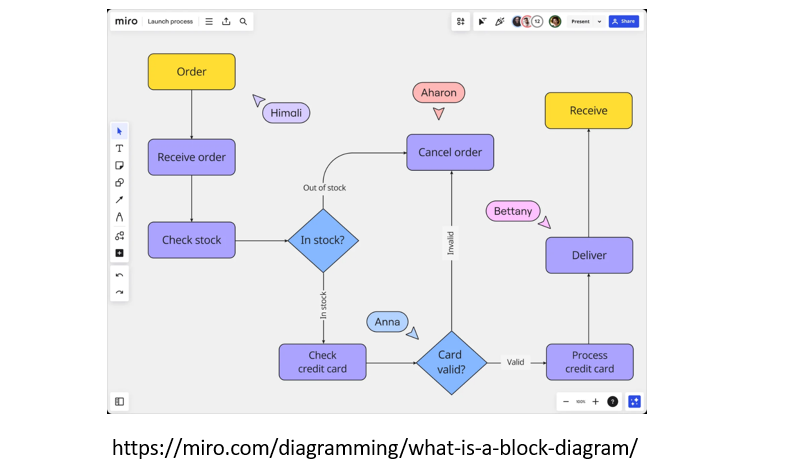The width and height of the screenshot is (801, 472).
Task: Toggle the frames panel at bottom left
Action: point(119,401)
